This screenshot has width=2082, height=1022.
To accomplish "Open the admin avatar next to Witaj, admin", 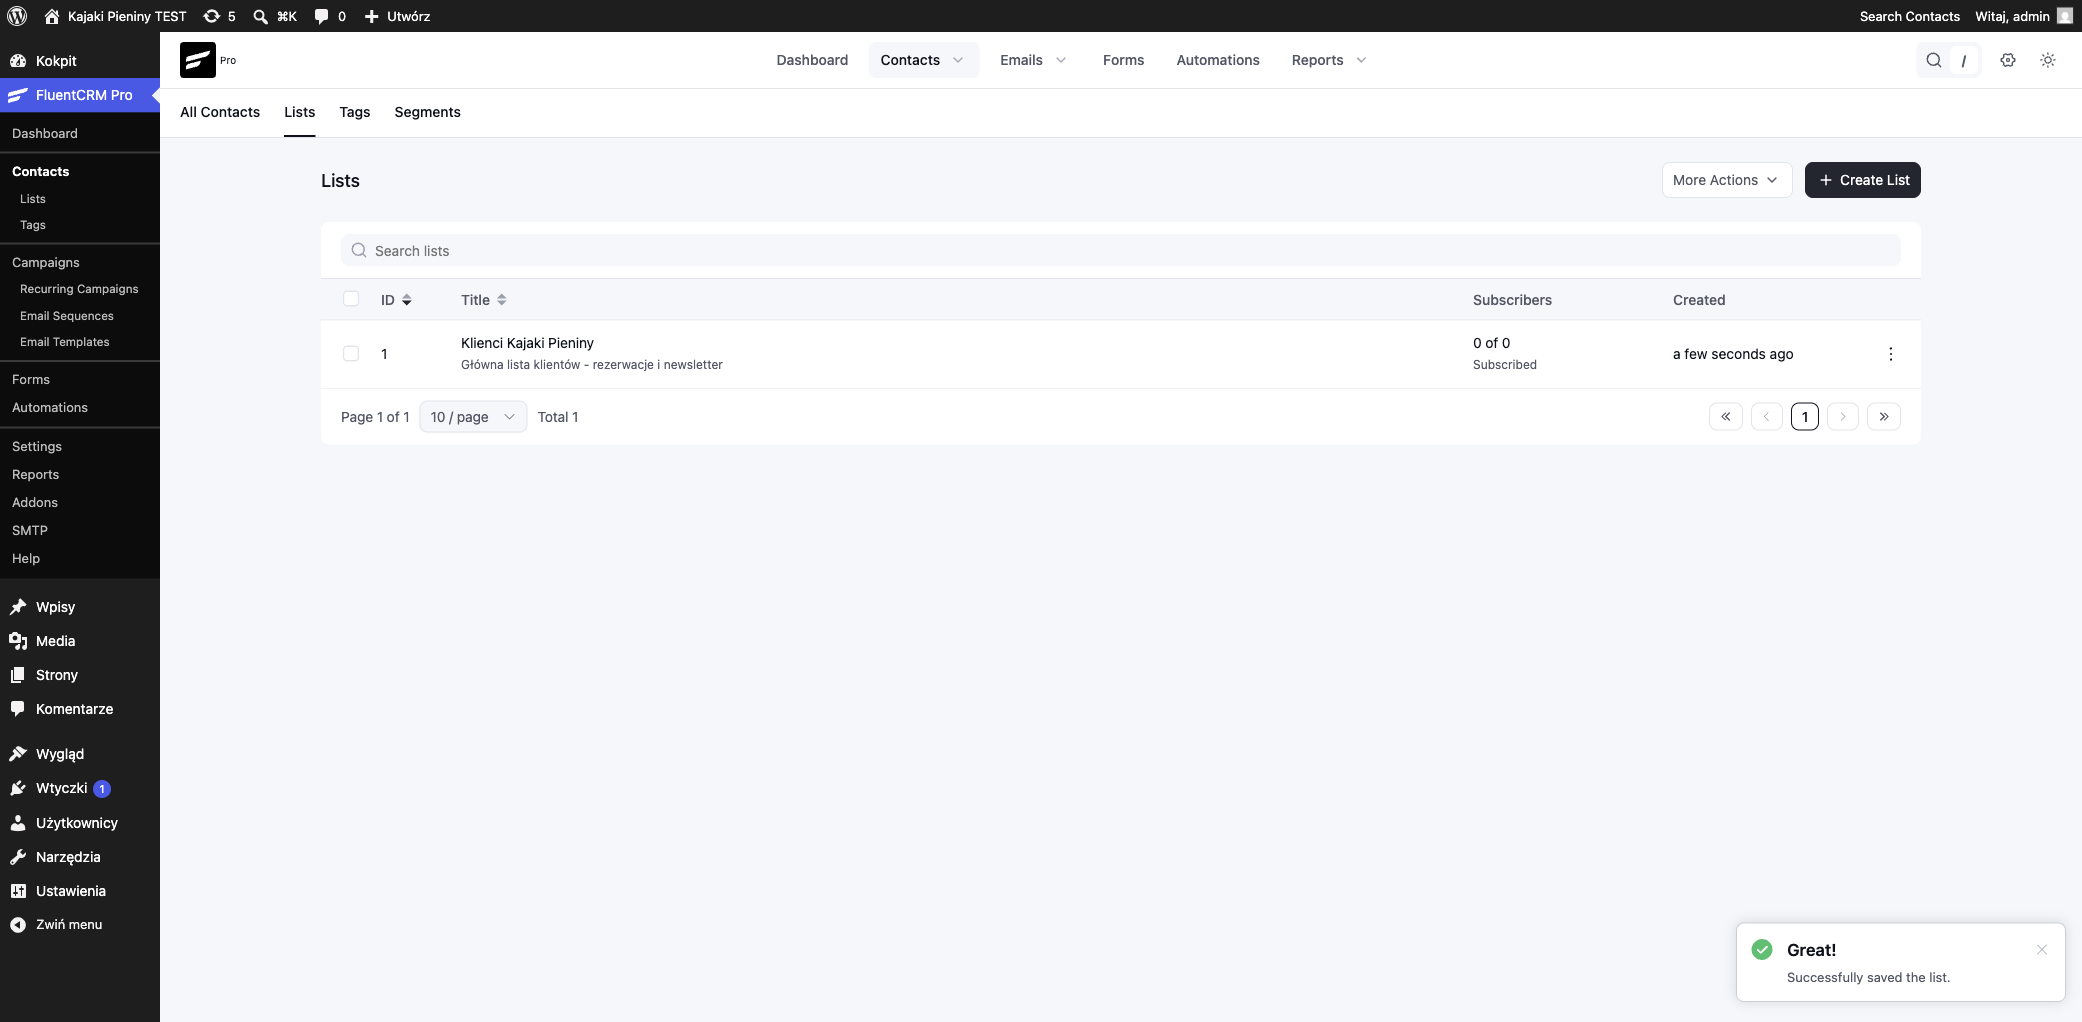I will coord(2064,16).
